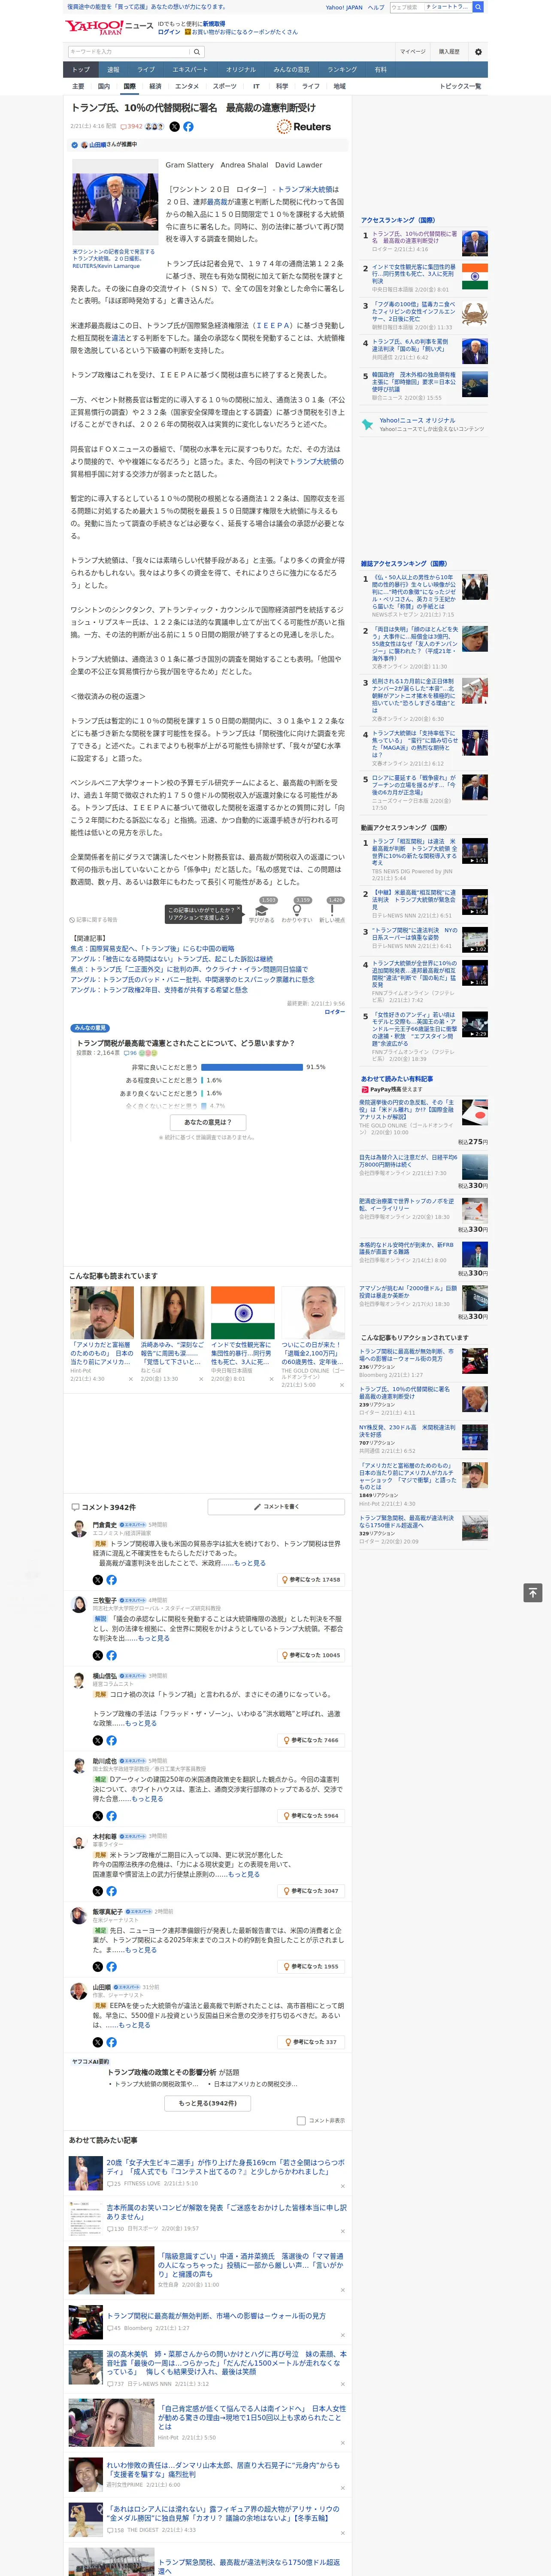This screenshot has height=2576, width=551.
Task: Click the ログイン link in the header
Action: coord(169,32)
